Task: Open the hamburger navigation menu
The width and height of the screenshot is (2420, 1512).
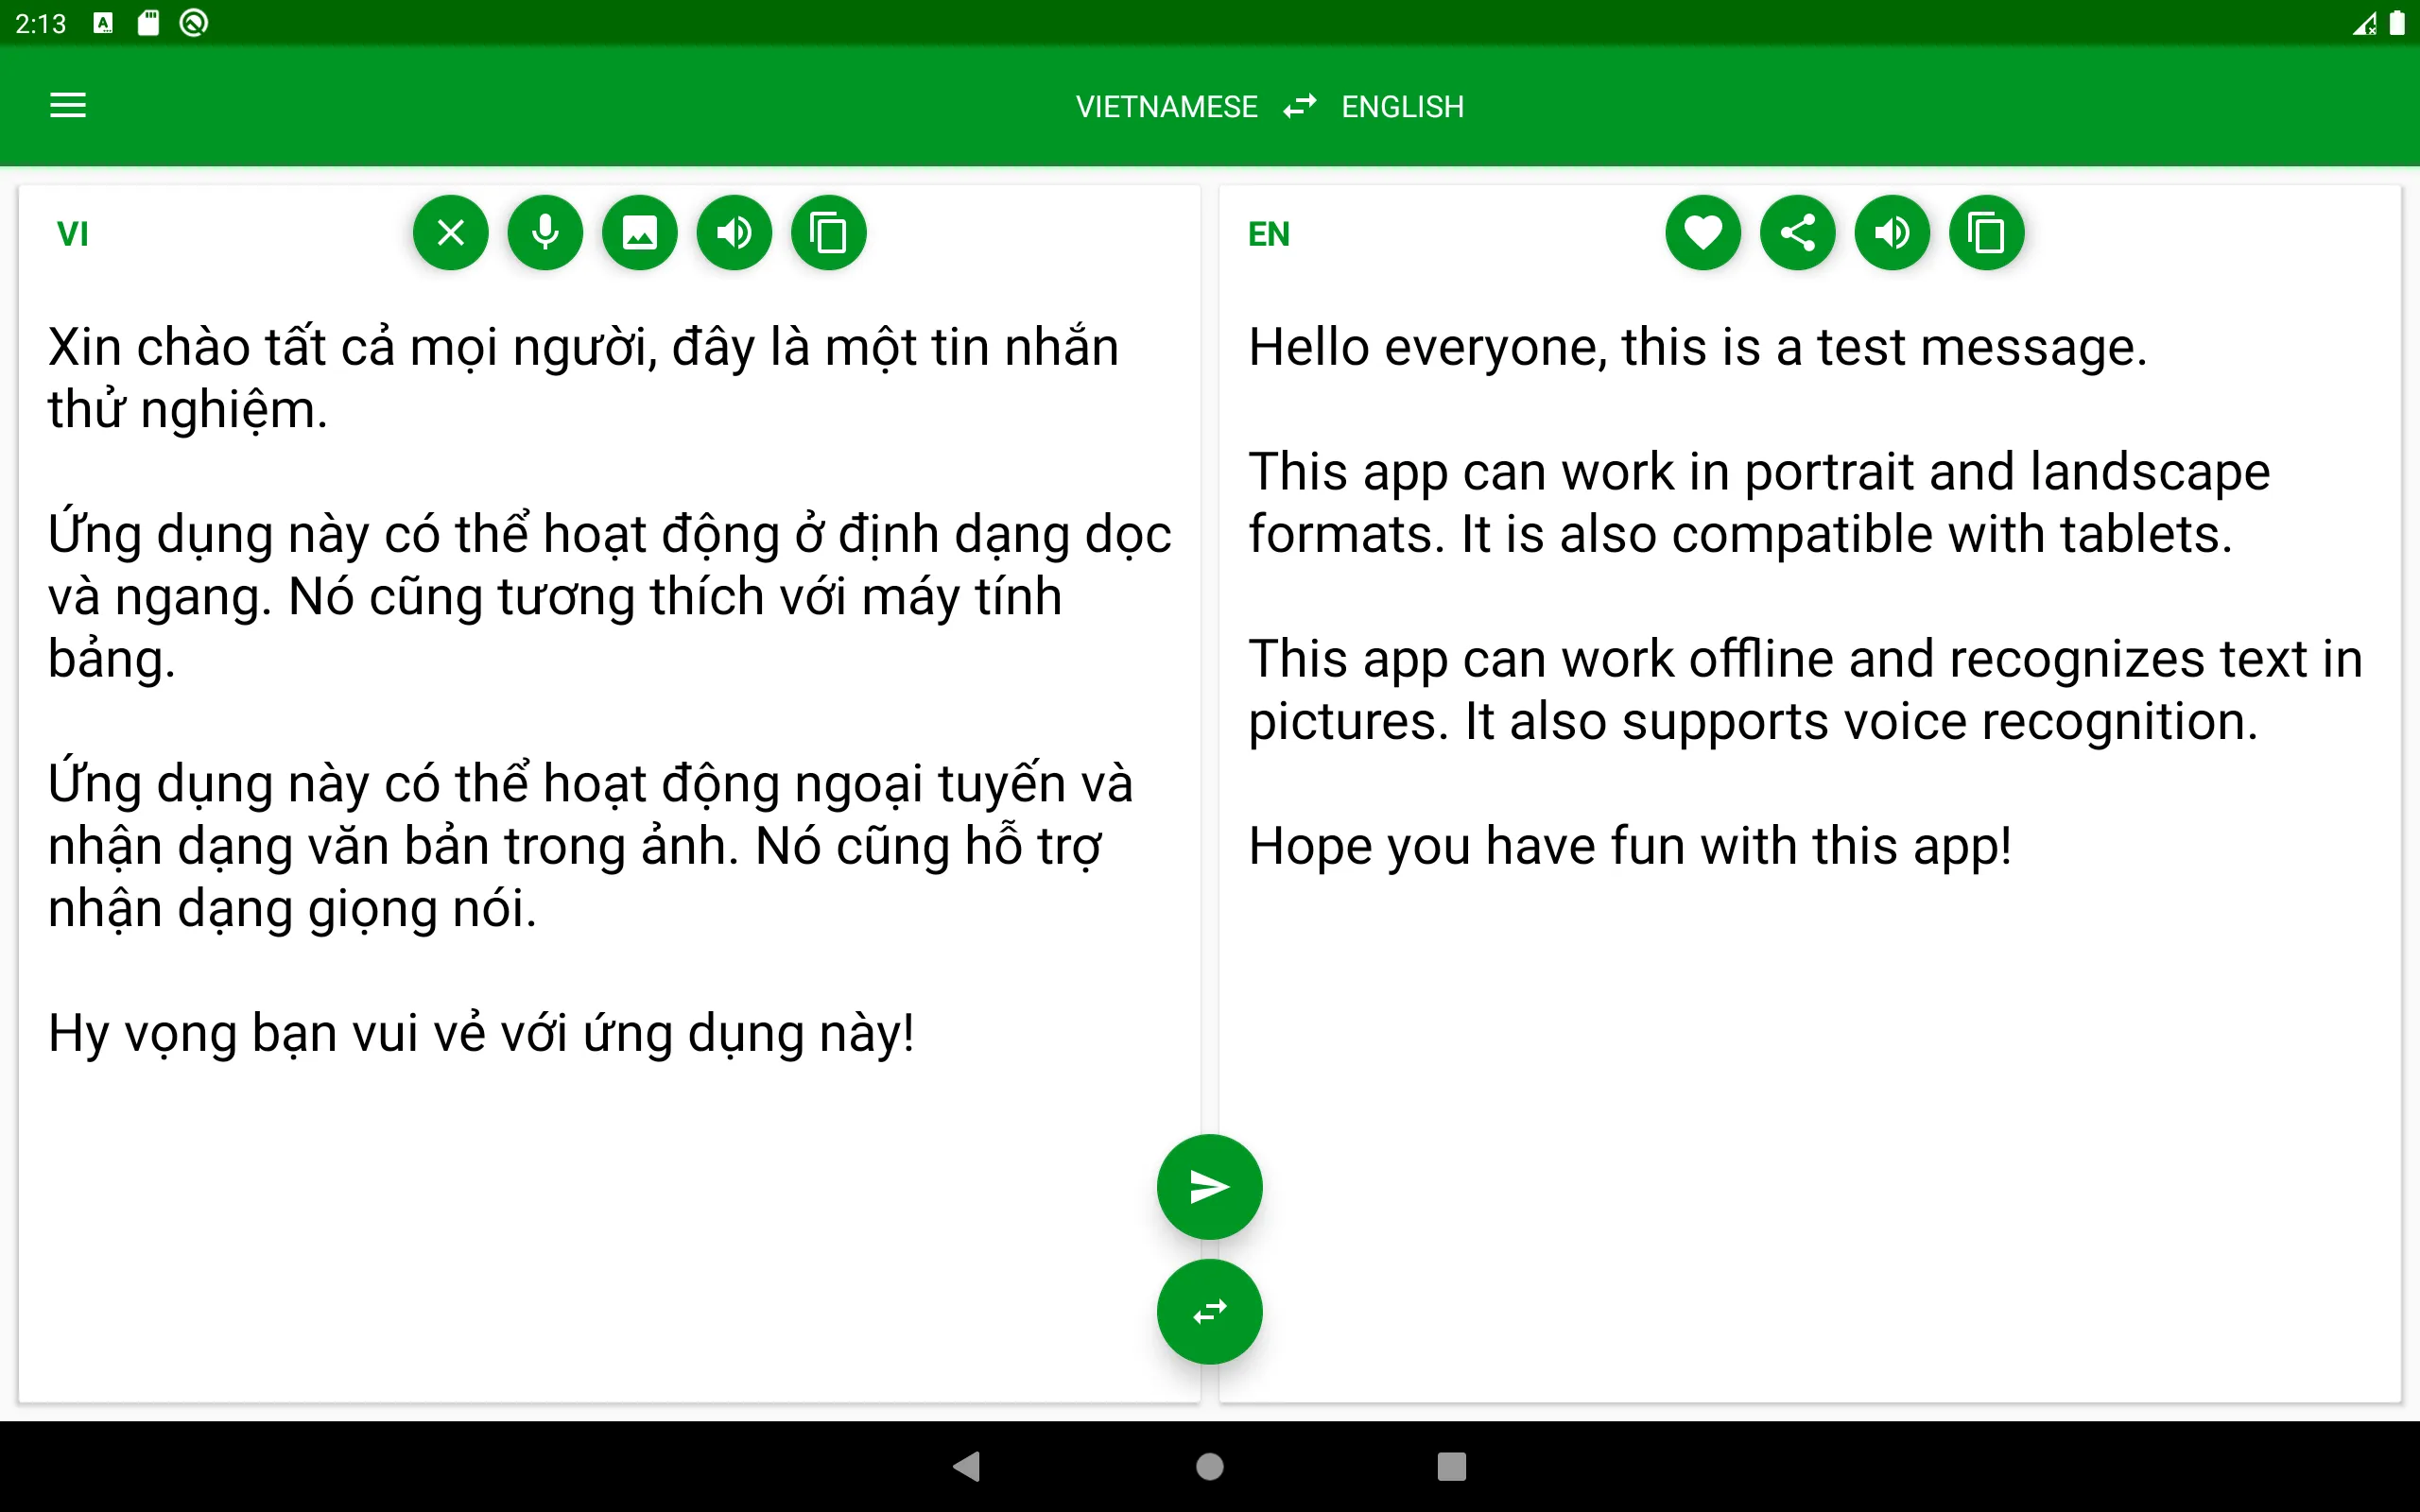Action: 68,105
